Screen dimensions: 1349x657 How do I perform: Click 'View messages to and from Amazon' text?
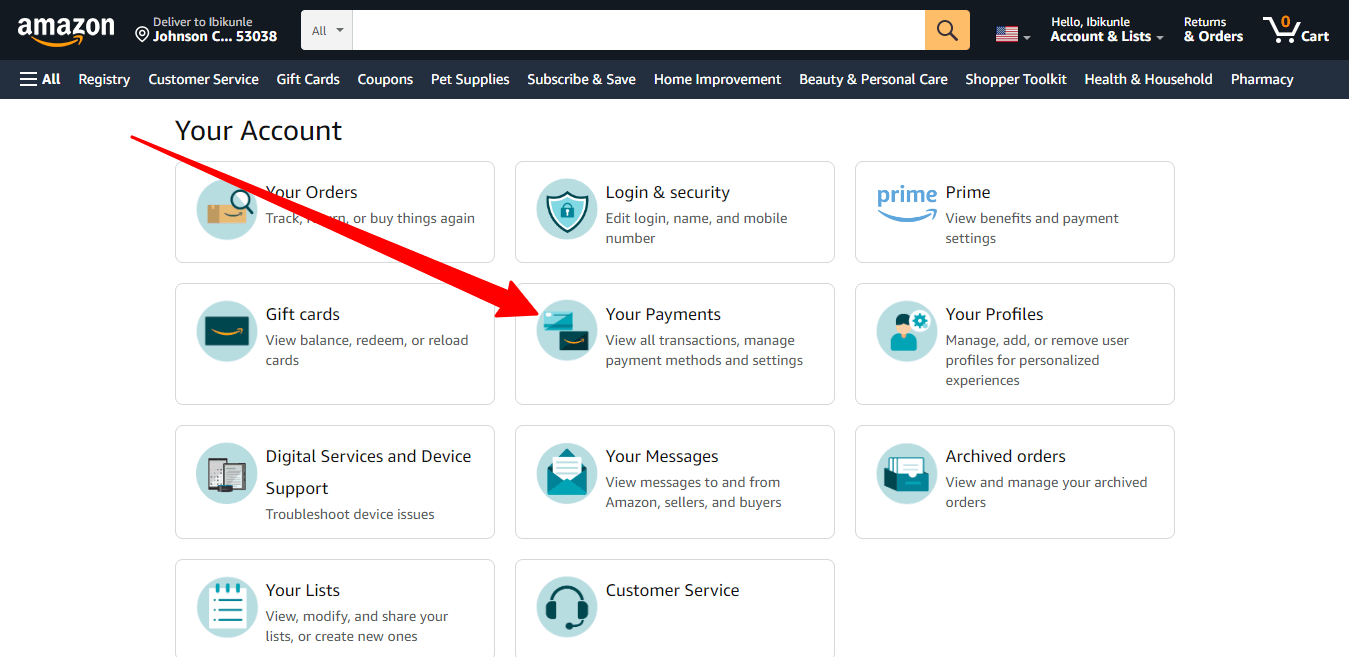[693, 492]
